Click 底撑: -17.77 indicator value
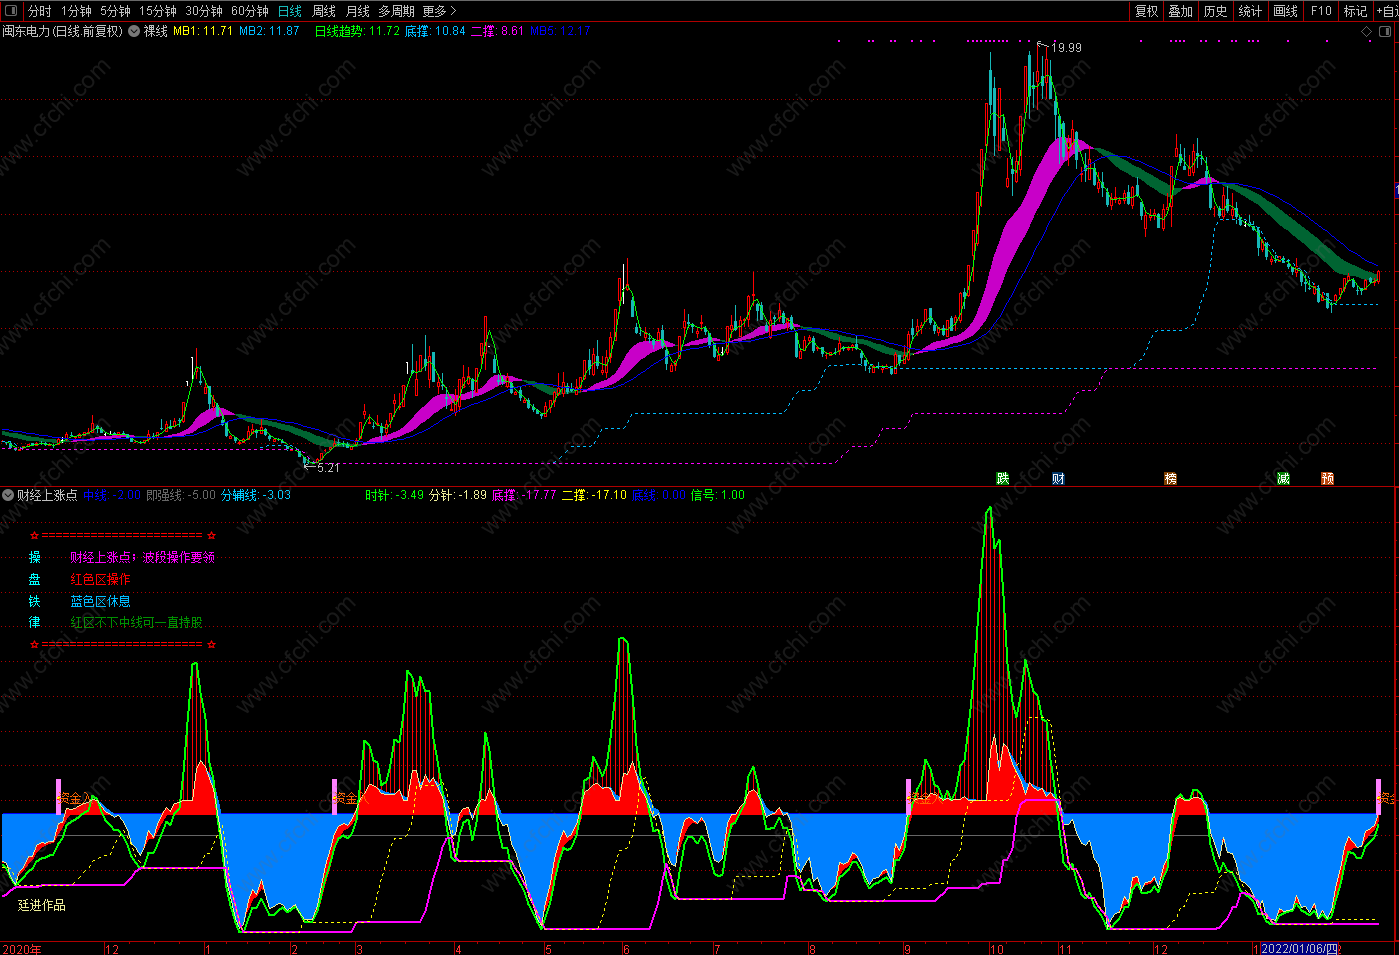This screenshot has height=955, width=1399. tap(524, 495)
